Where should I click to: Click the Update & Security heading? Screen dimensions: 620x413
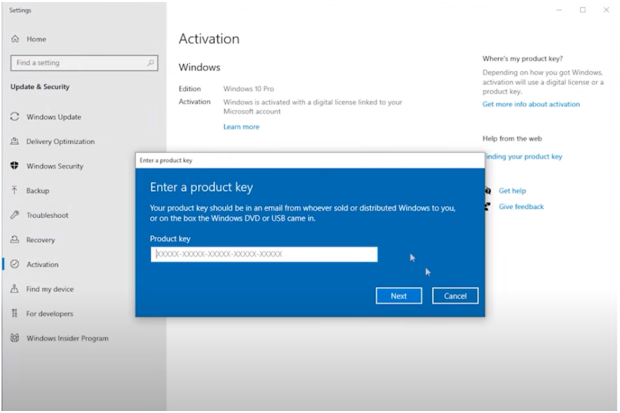click(40, 87)
